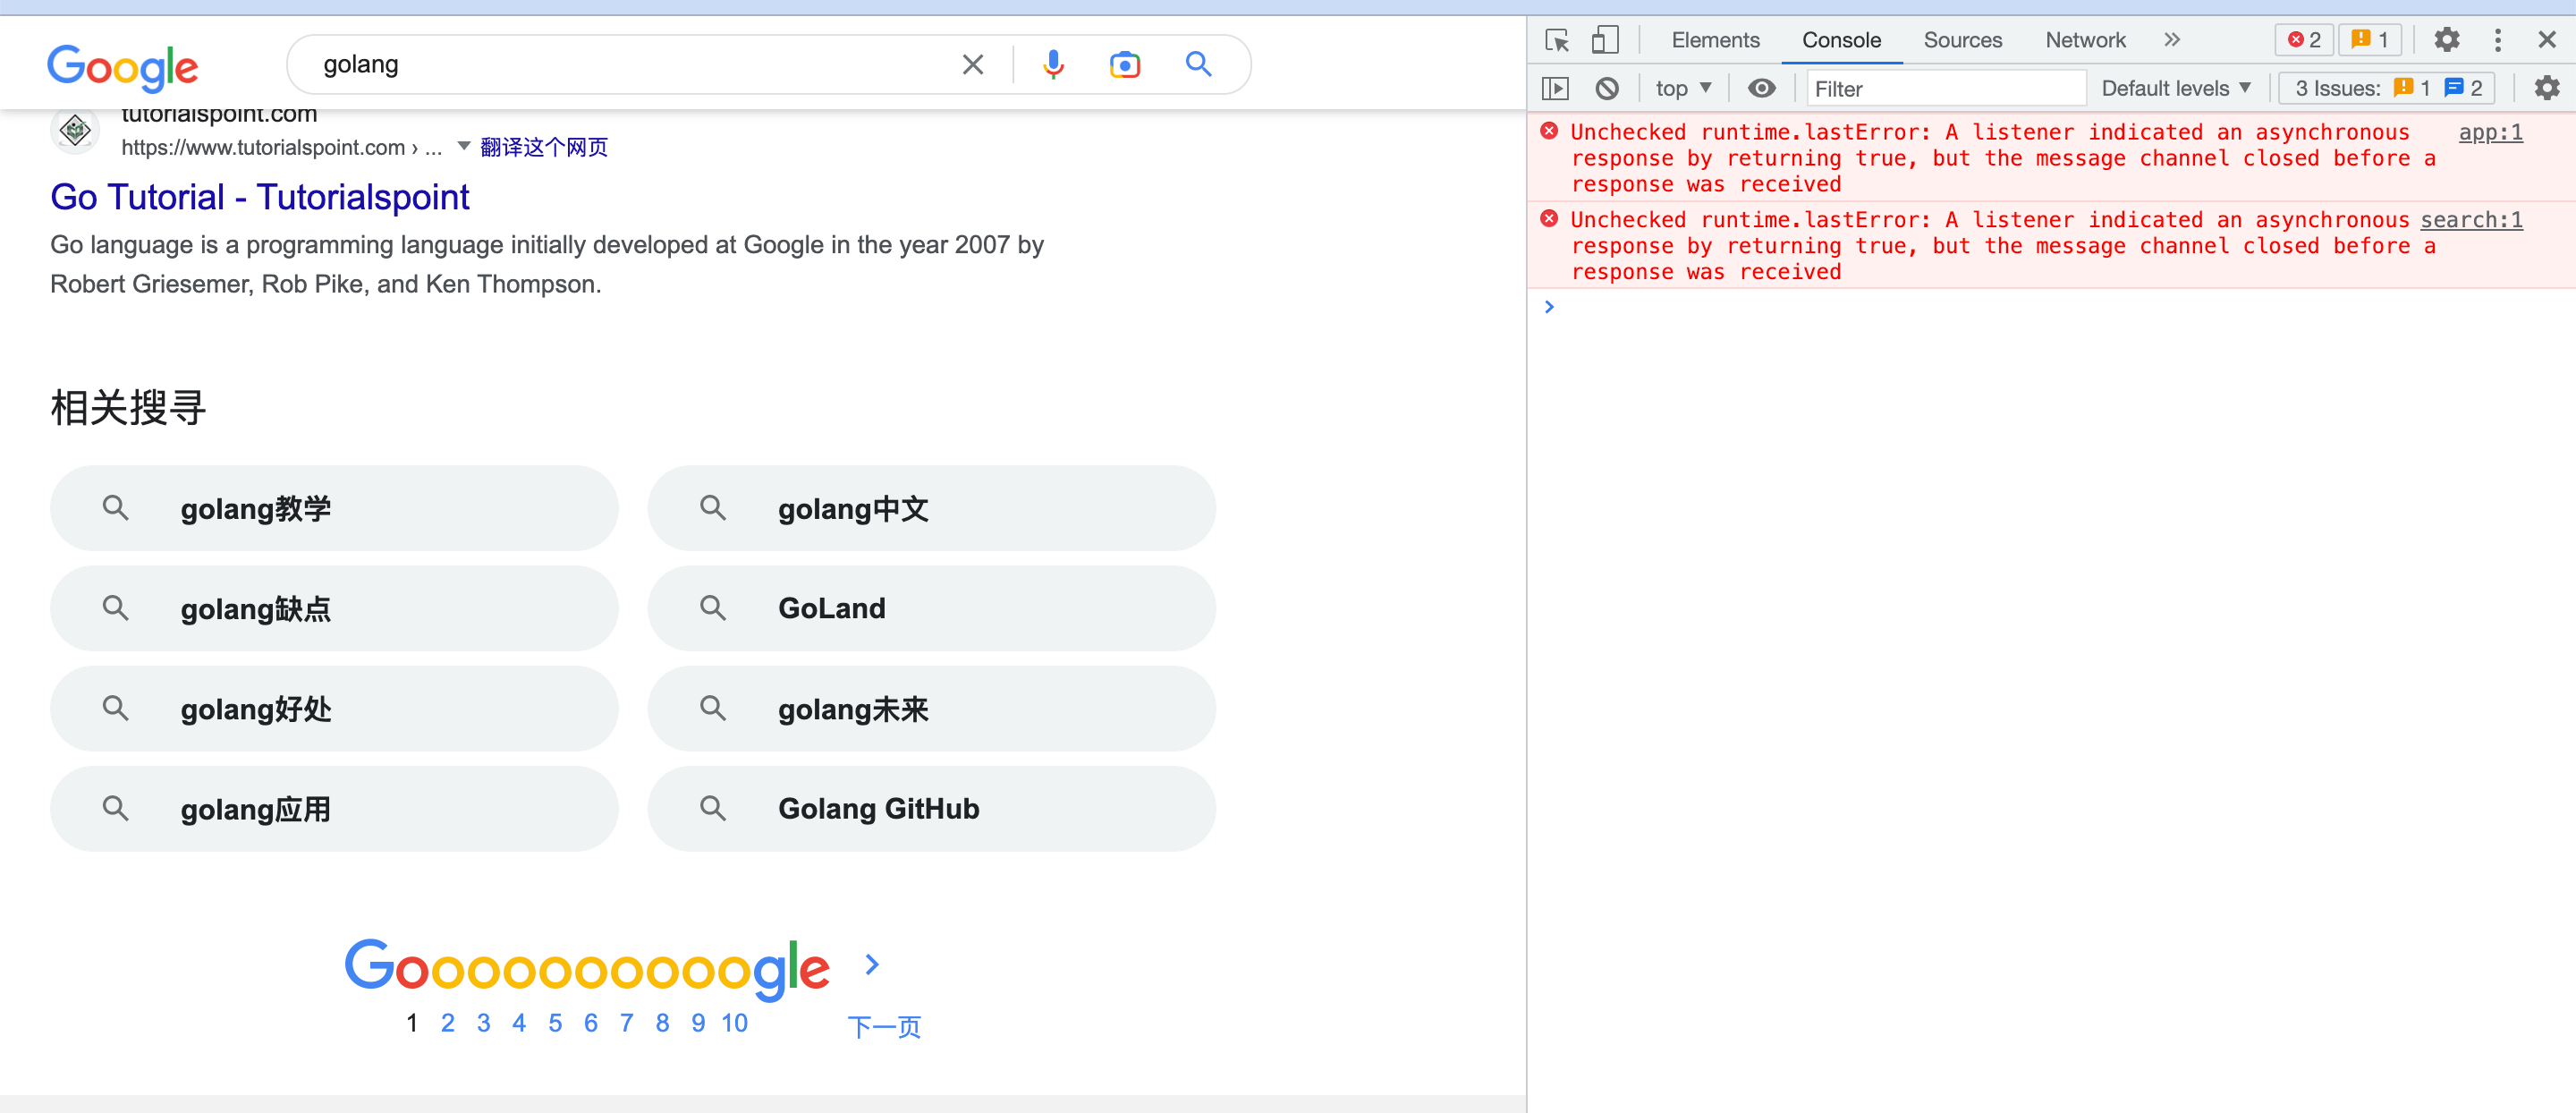Clear the search query using the X icon
Viewport: 2576px width, 1113px height.
point(971,63)
